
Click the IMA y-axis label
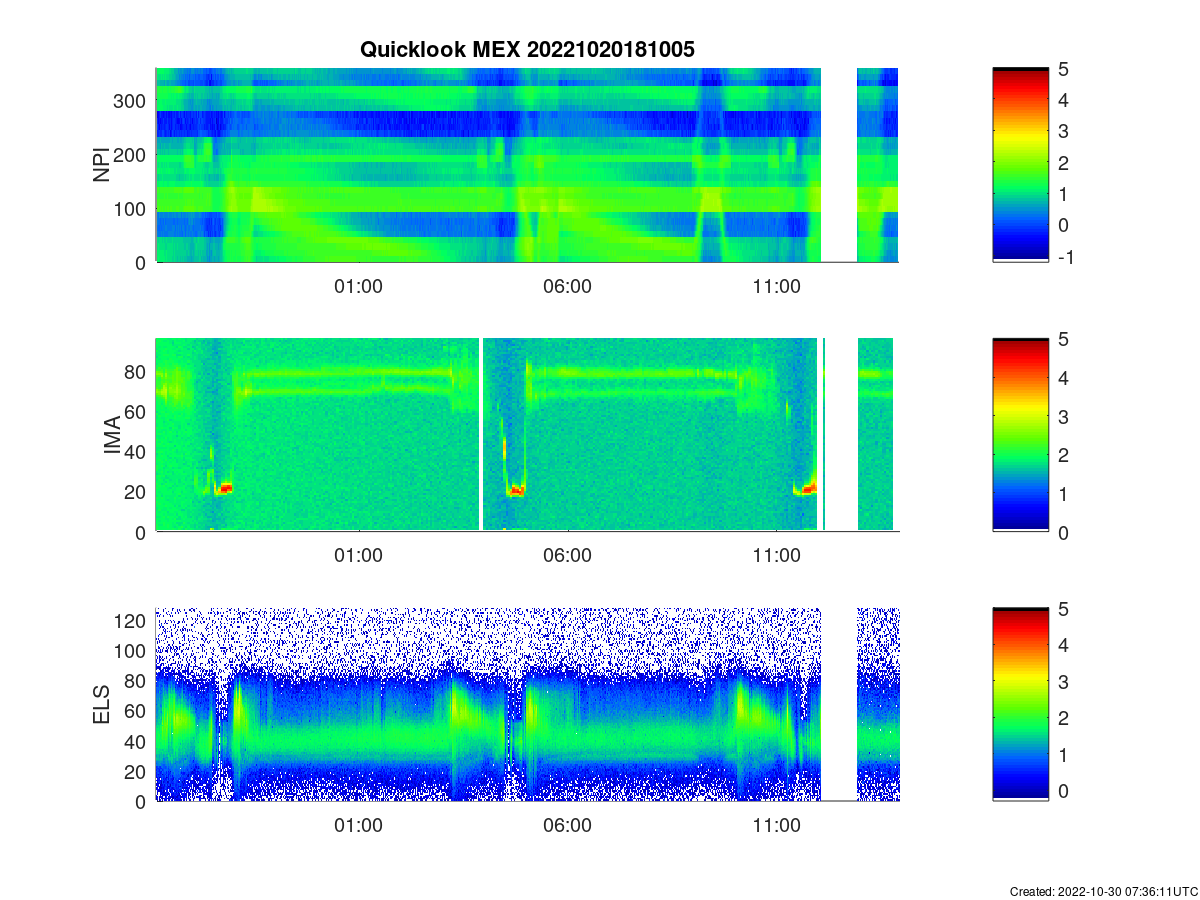[x=112, y=435]
